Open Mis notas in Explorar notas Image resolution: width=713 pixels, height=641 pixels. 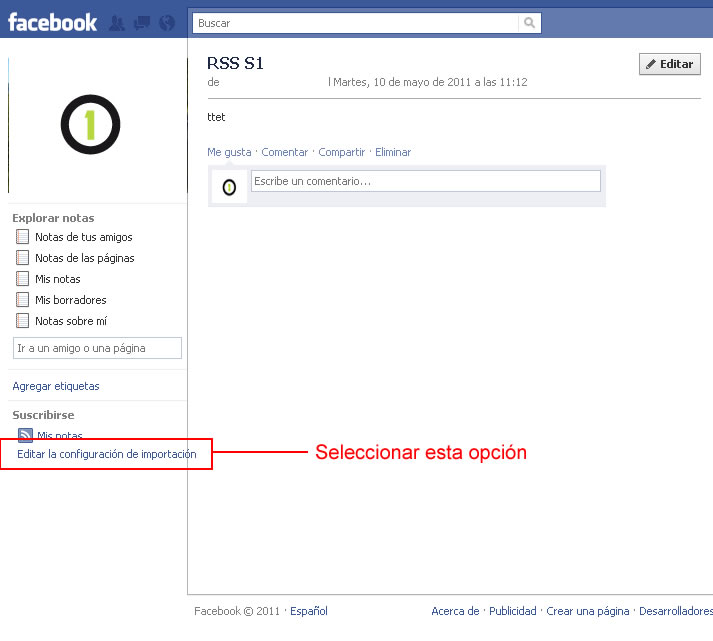point(58,279)
